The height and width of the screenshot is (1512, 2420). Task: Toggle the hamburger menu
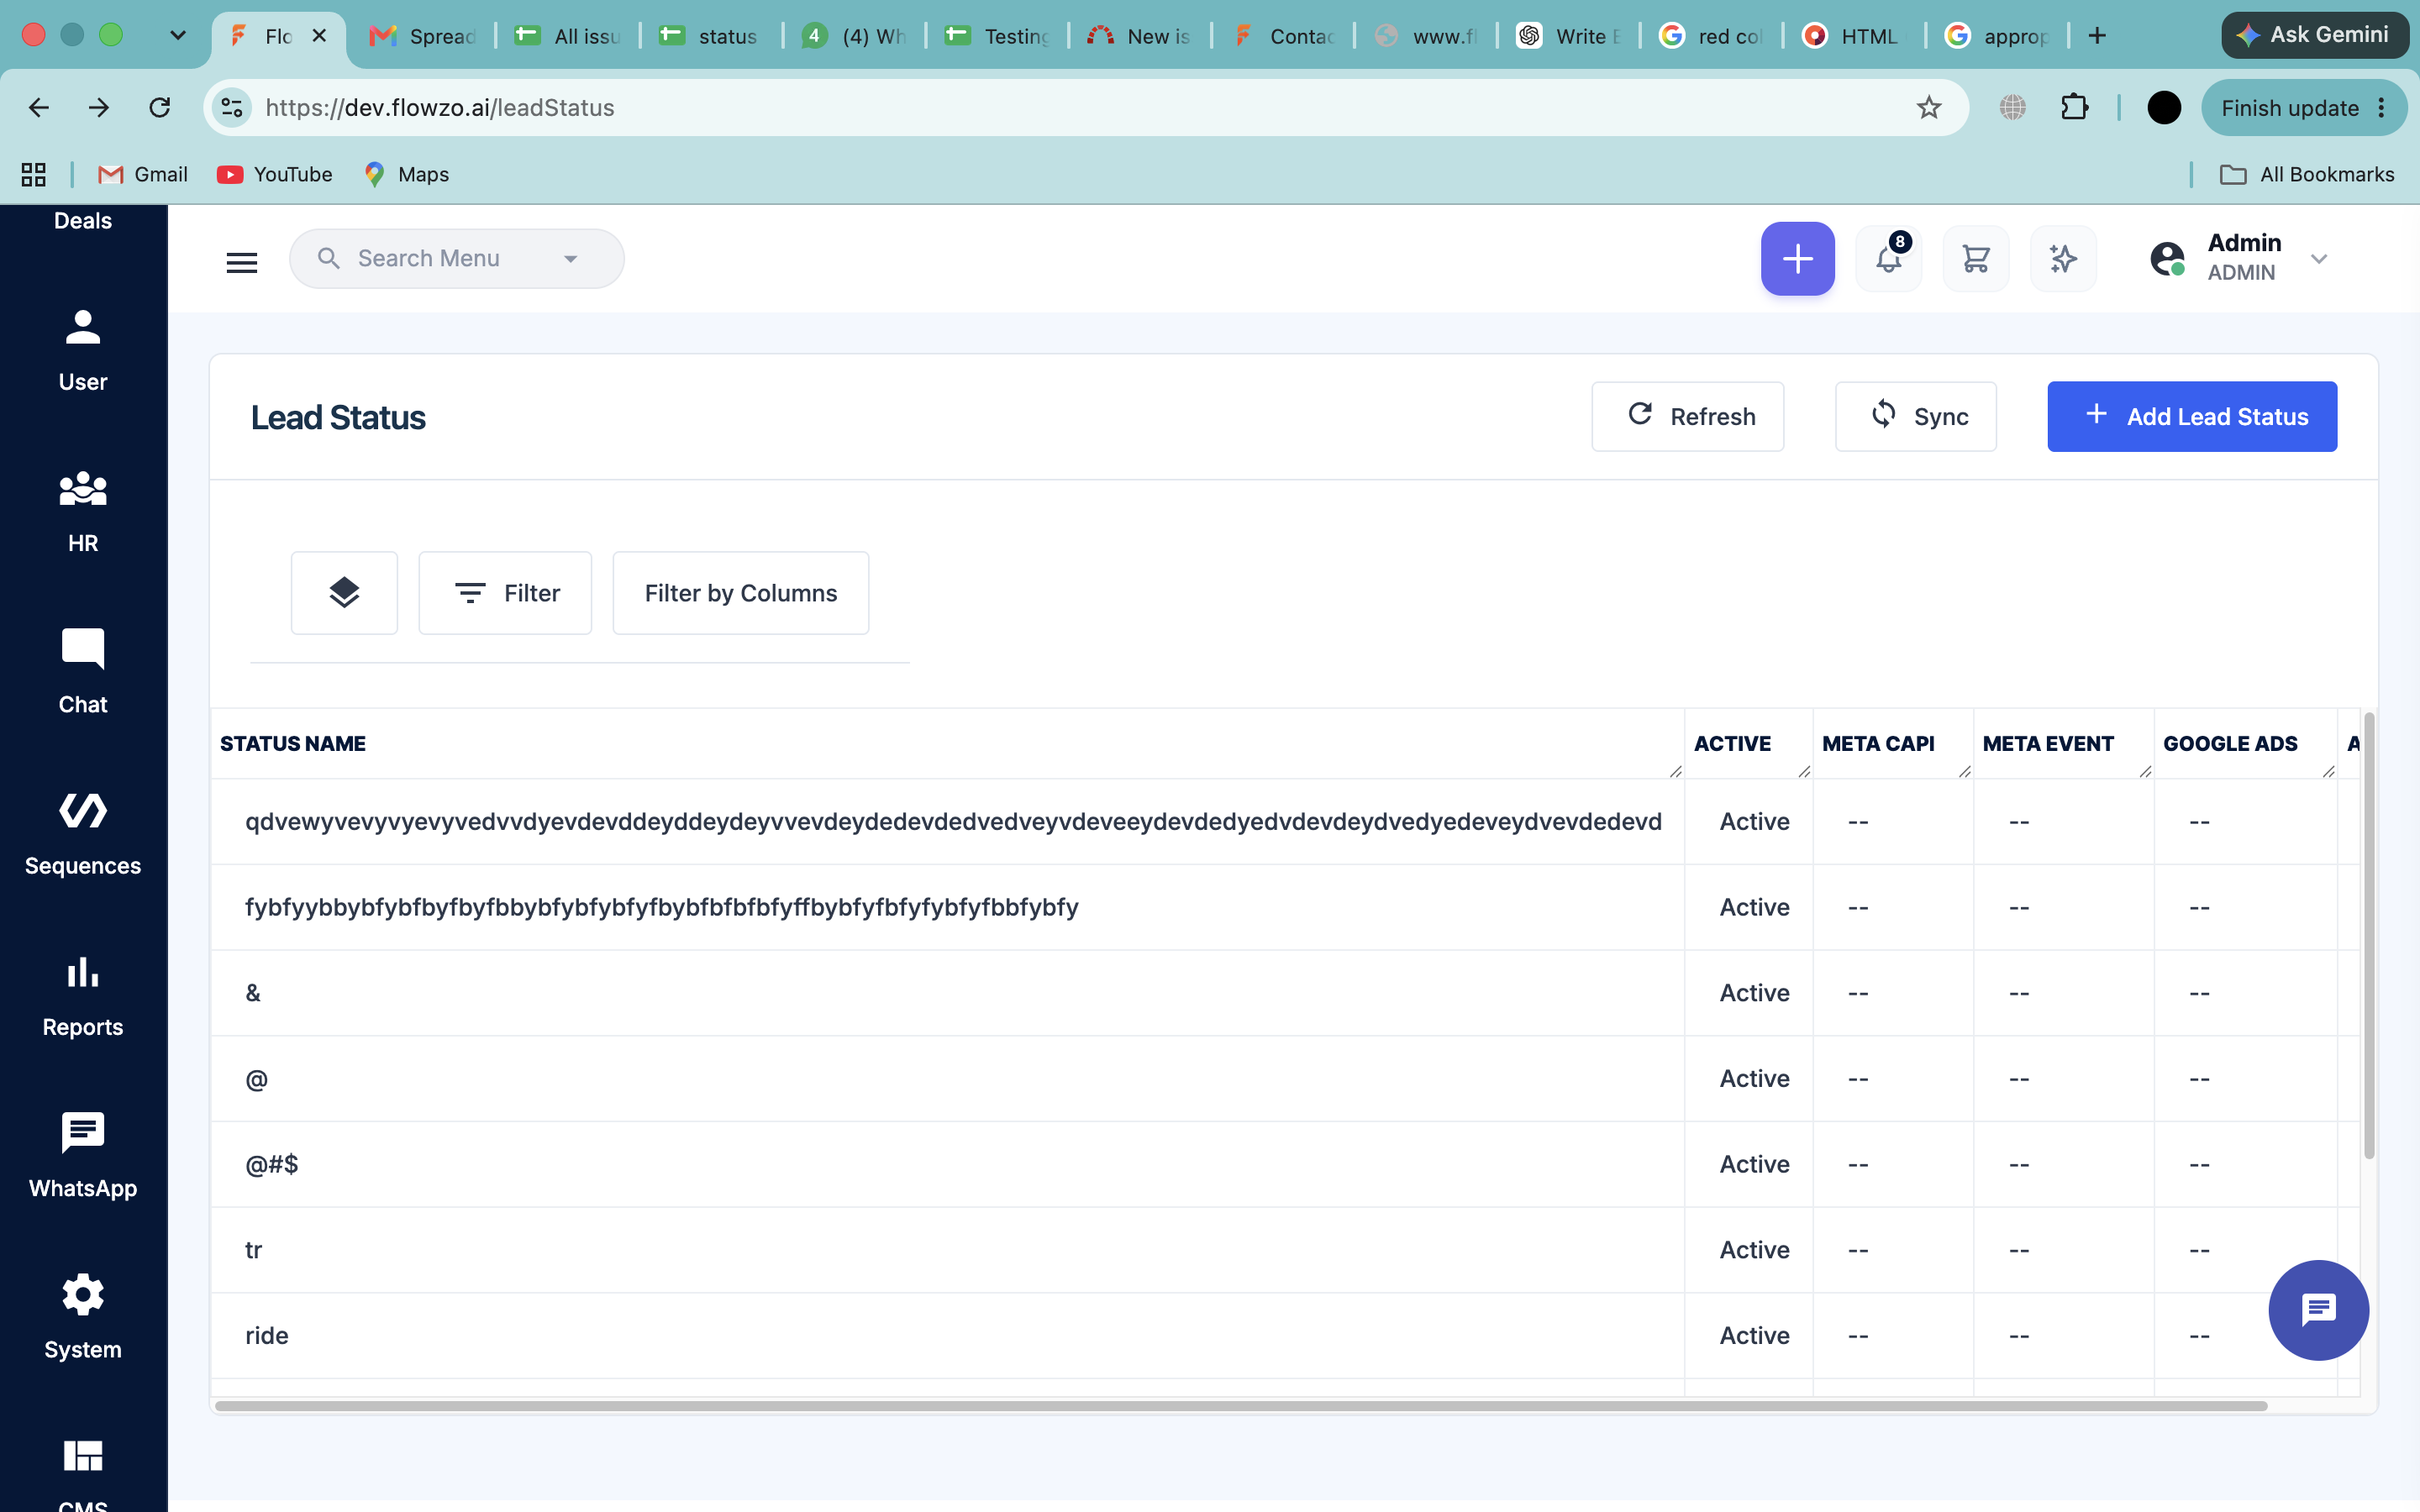click(x=242, y=262)
